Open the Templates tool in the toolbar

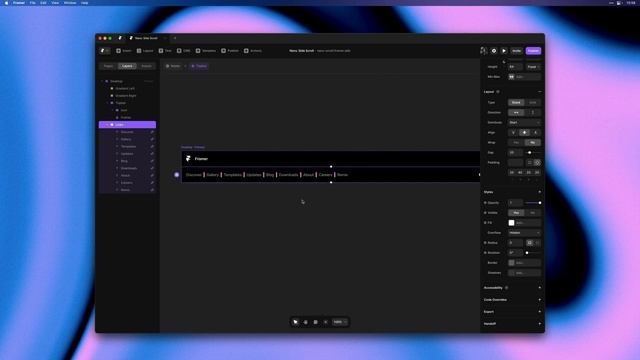(206, 51)
